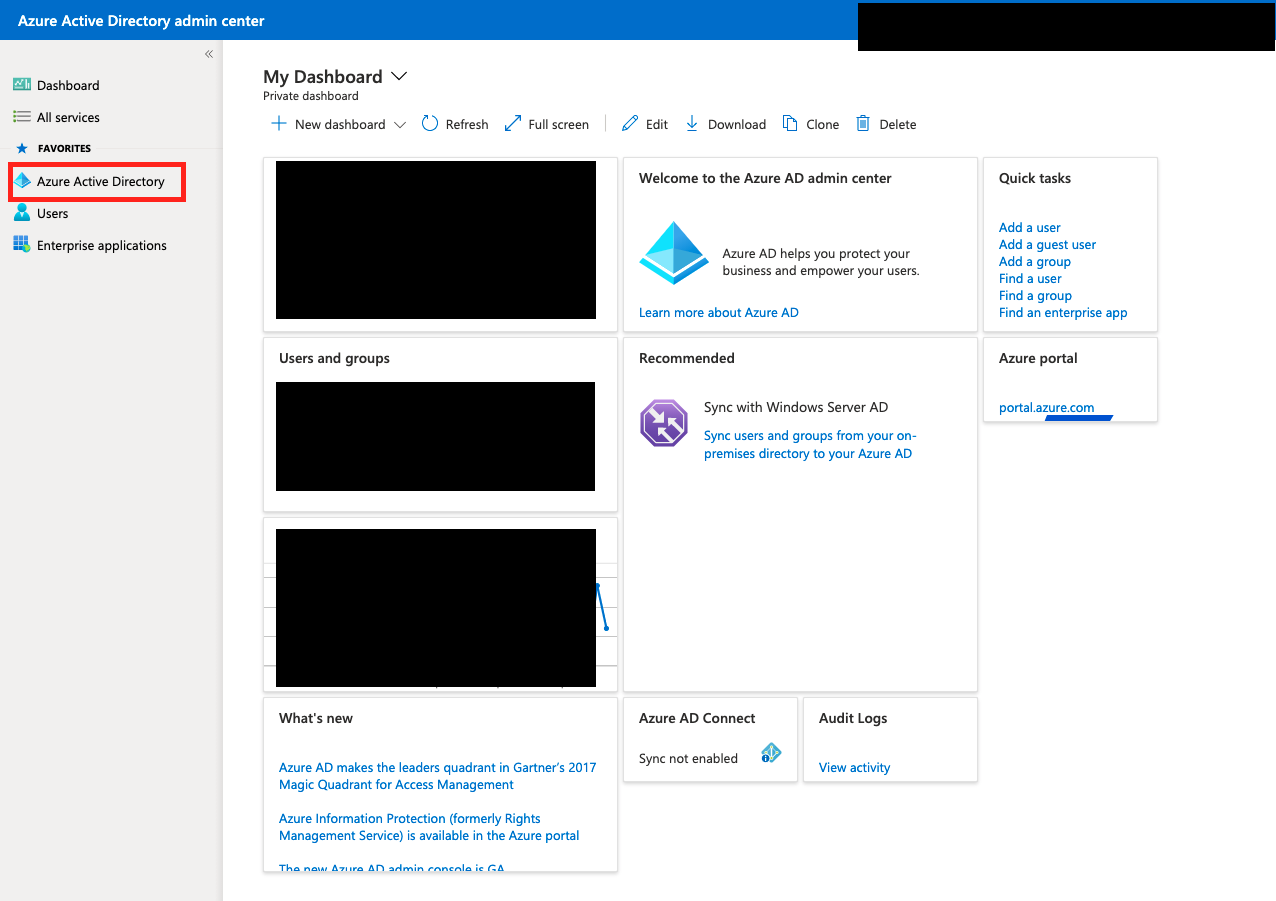Screen dimensions: 1276x901
Task: Open Enterprise applications via its grid icon
Action: 21,245
